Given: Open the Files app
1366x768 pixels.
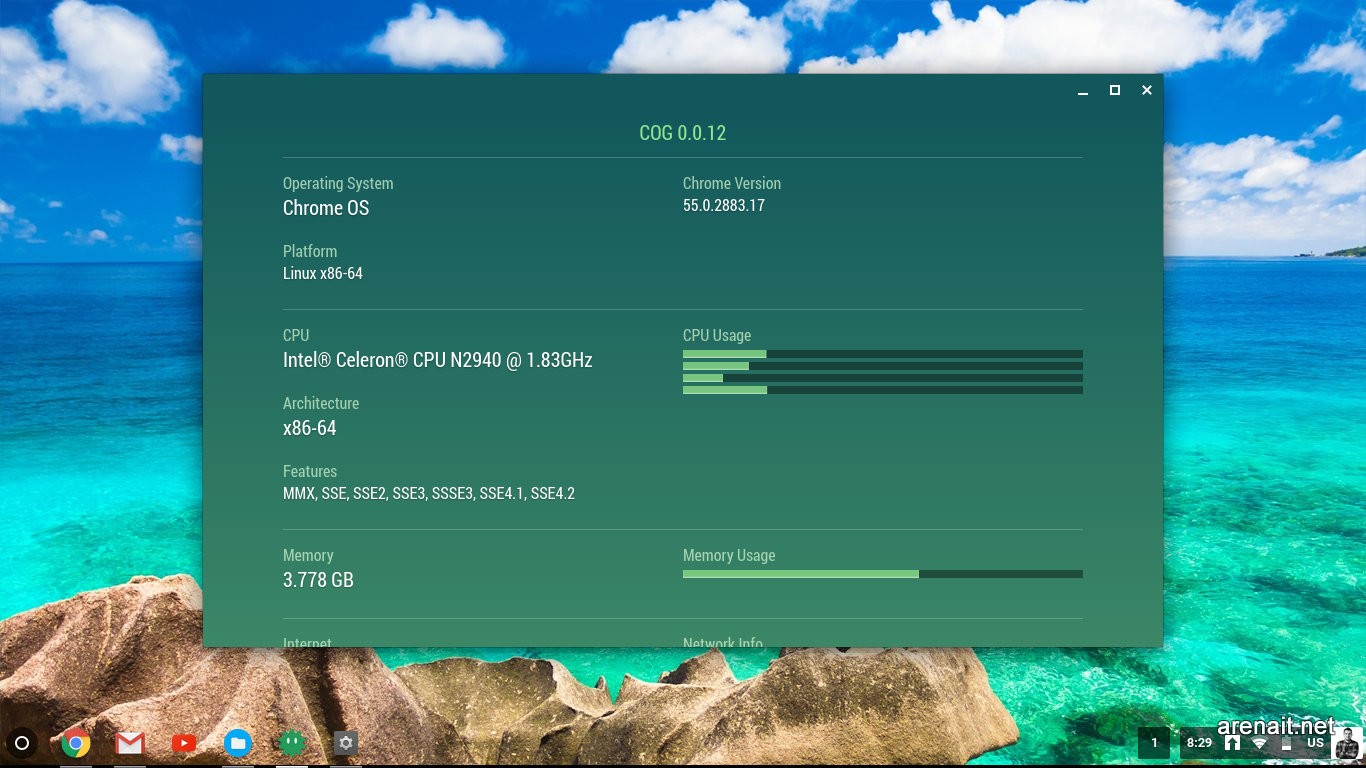Looking at the screenshot, I should tap(238, 743).
